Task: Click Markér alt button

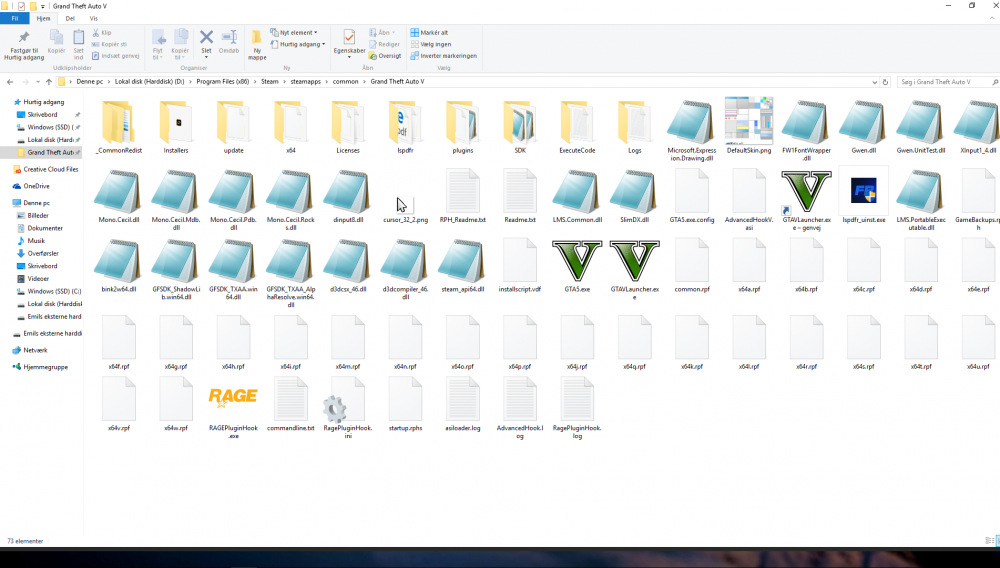Action: [429, 33]
